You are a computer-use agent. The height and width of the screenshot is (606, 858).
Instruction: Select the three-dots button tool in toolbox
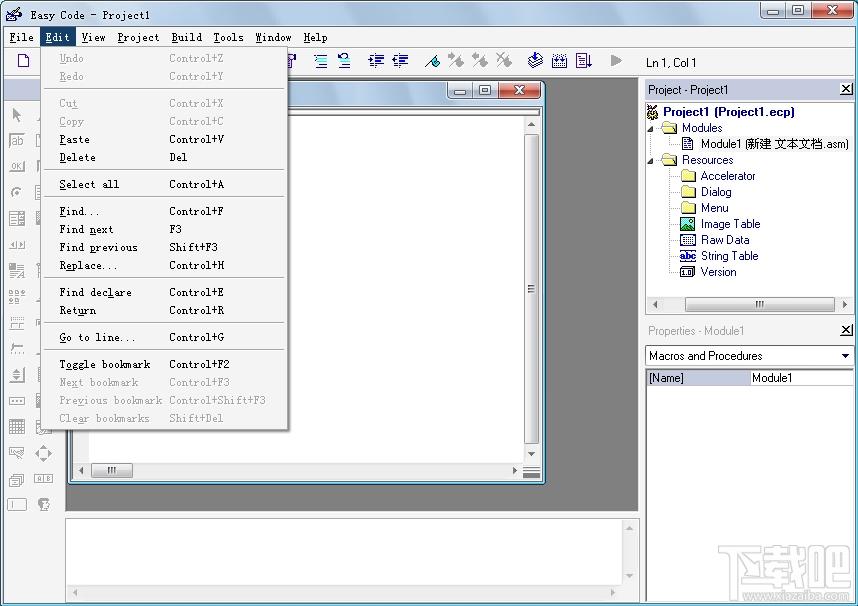point(17,401)
